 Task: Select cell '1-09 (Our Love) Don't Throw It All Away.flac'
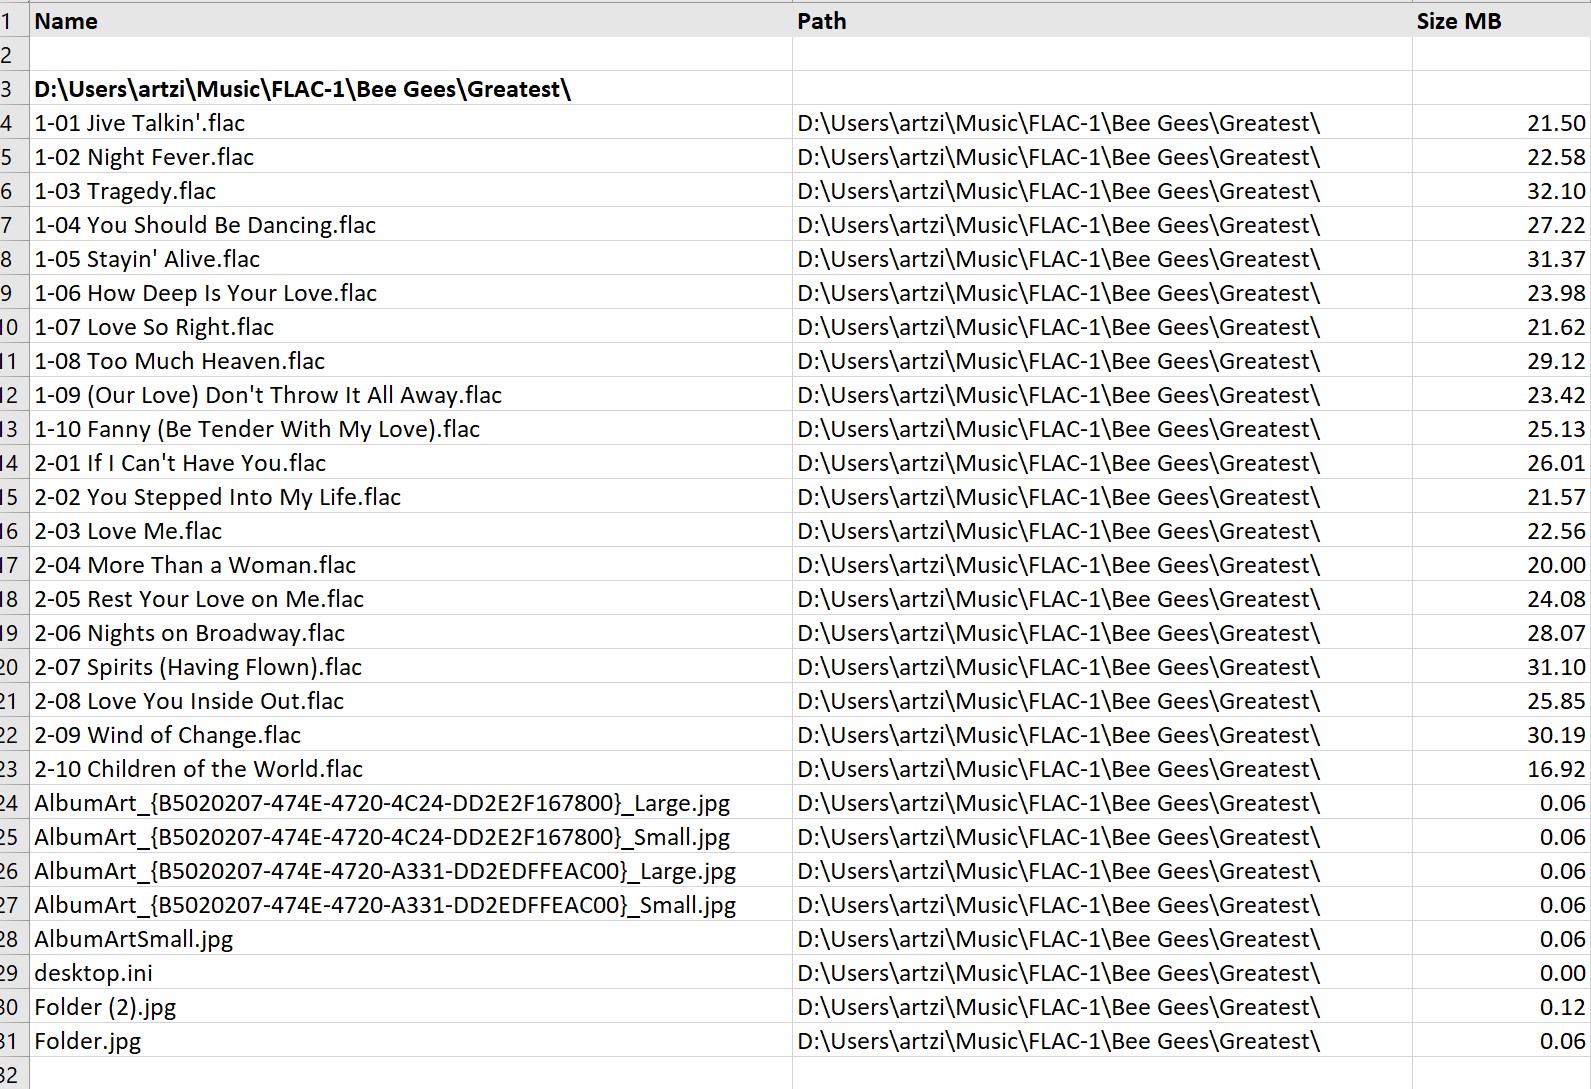[411, 395]
